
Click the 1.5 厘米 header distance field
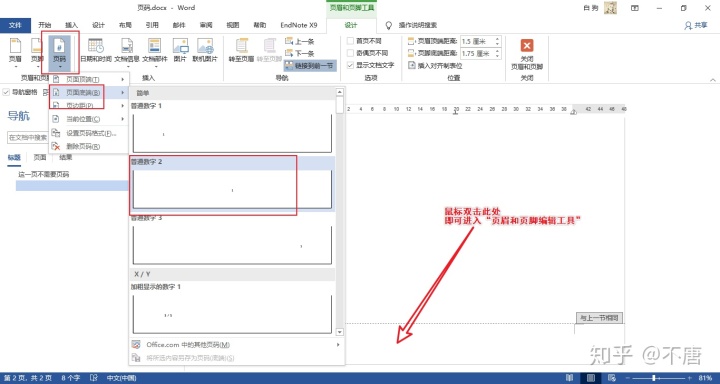[477, 41]
